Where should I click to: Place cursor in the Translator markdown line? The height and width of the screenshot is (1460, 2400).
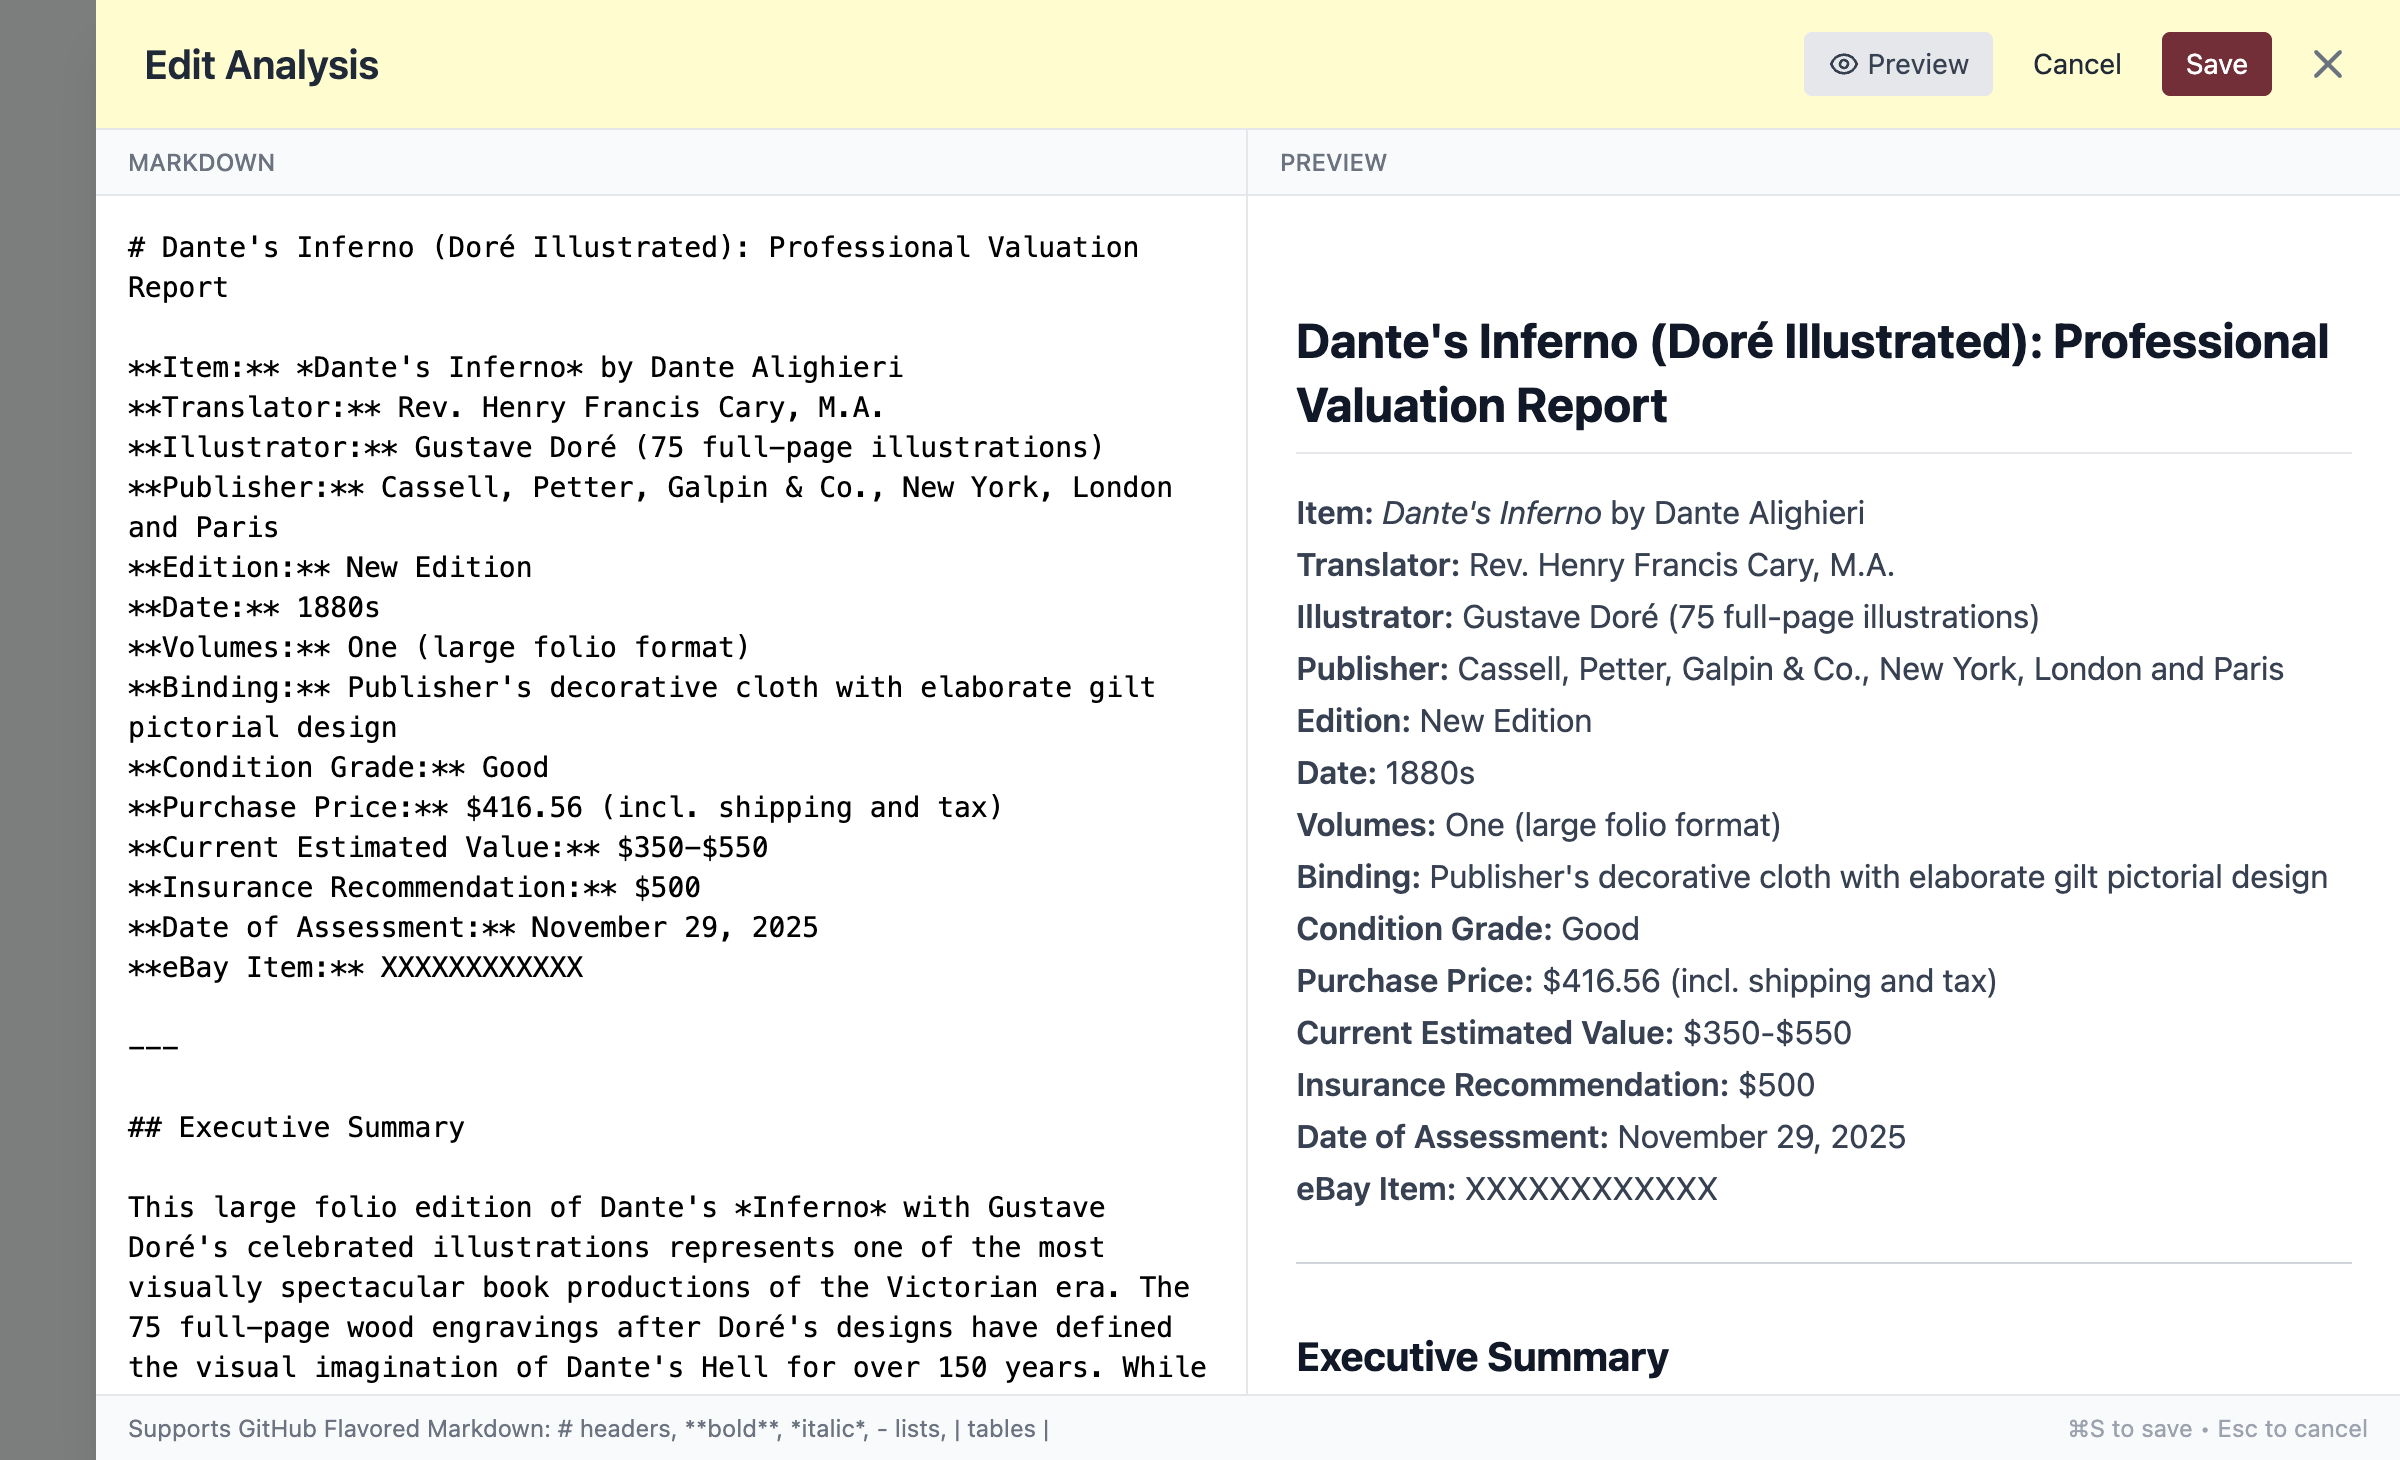pyautogui.click(x=505, y=408)
